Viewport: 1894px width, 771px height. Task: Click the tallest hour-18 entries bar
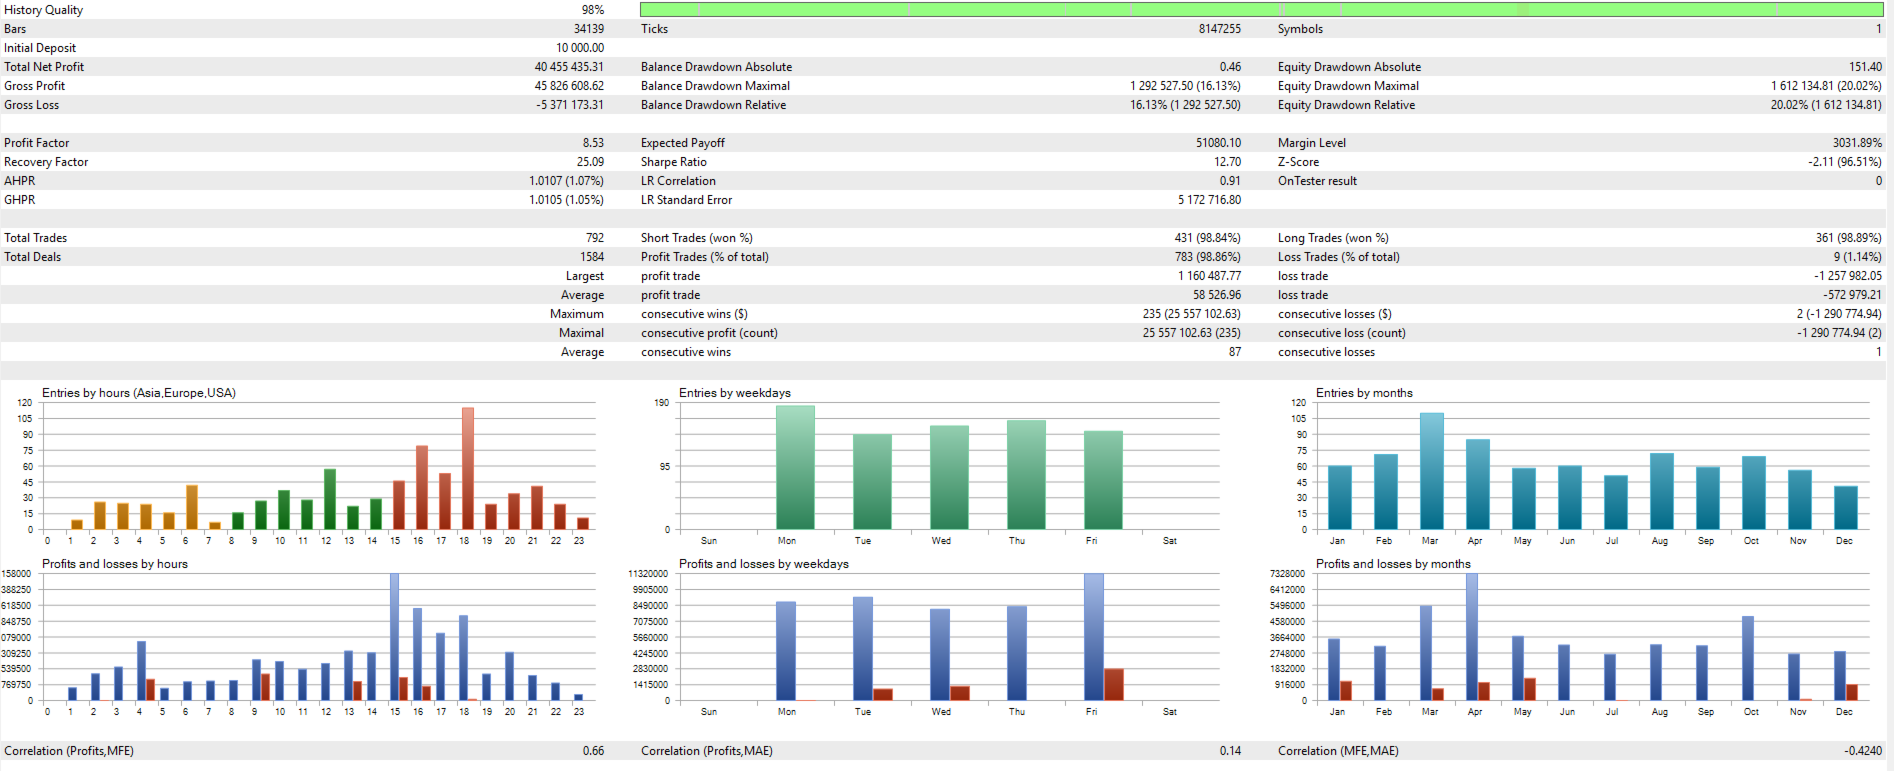[x=467, y=468]
